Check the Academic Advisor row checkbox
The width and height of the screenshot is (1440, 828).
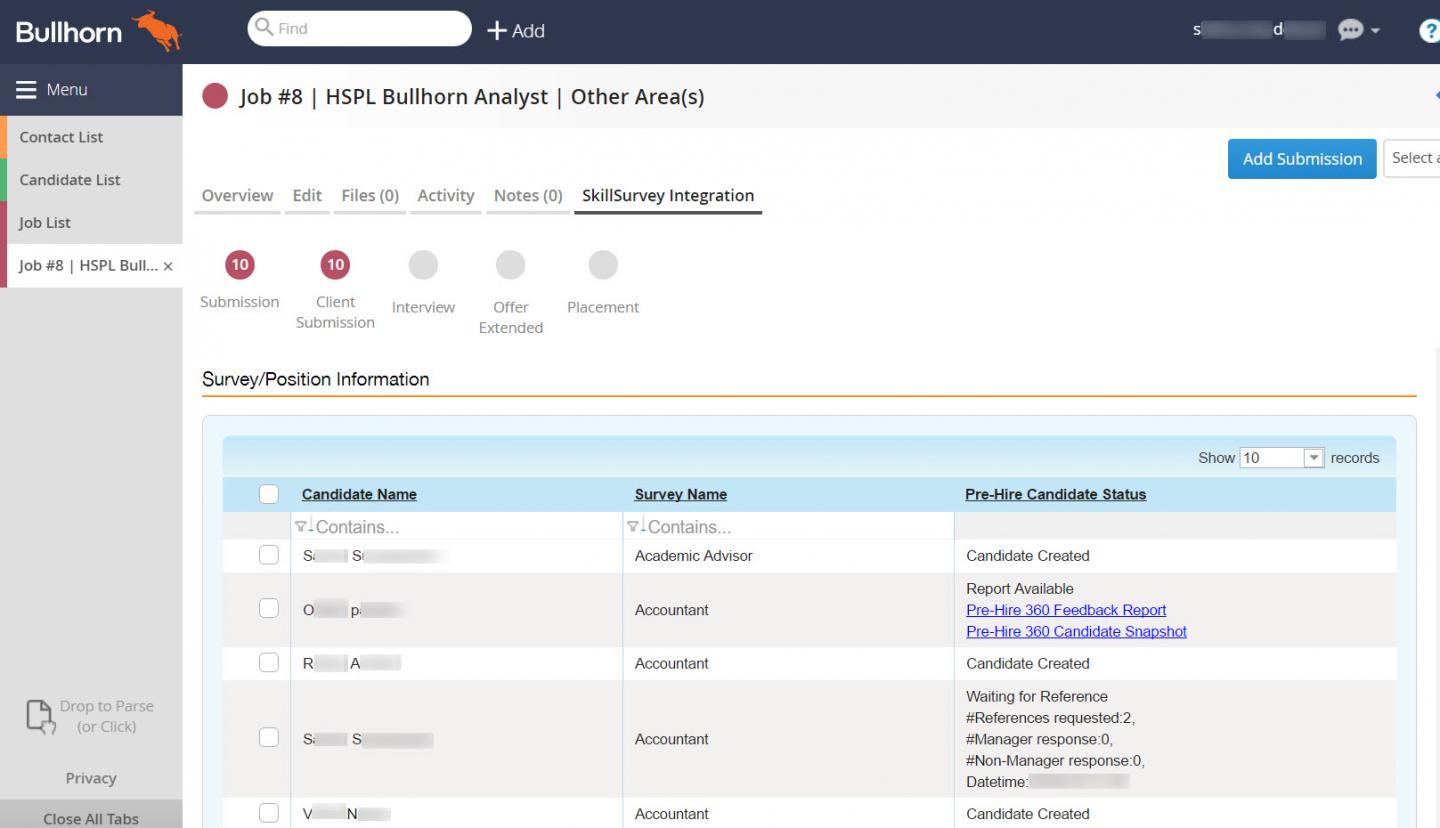[x=268, y=555]
